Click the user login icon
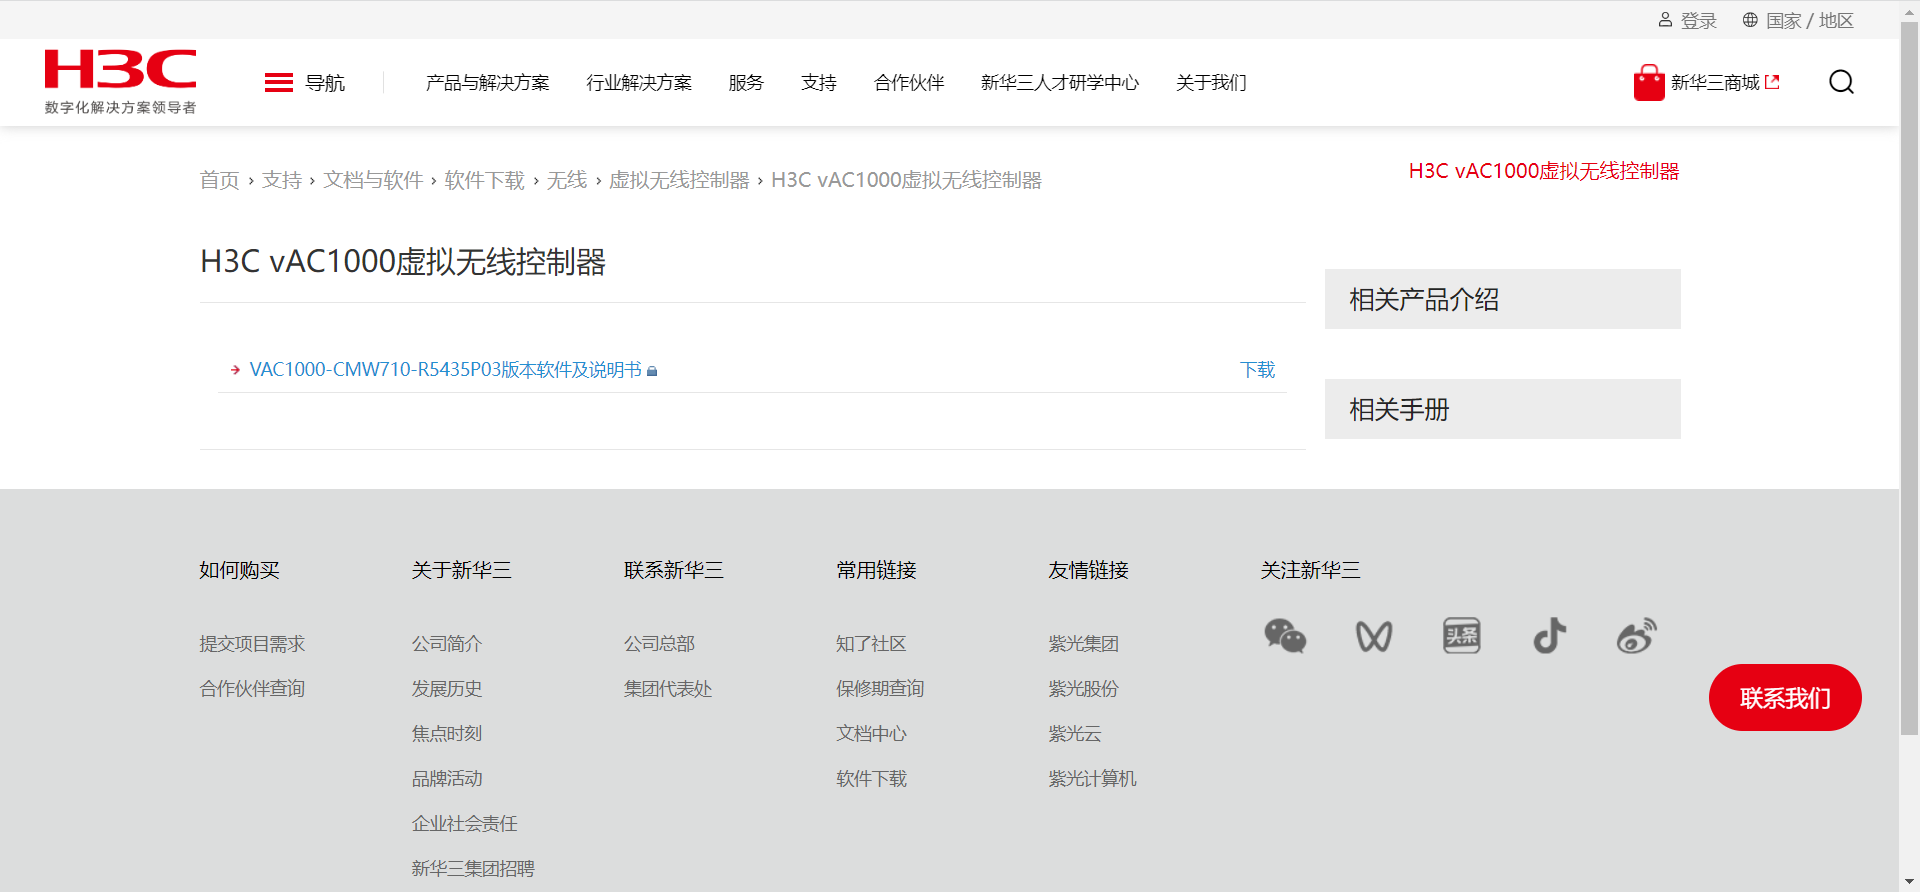The height and width of the screenshot is (892, 1920). [1665, 20]
